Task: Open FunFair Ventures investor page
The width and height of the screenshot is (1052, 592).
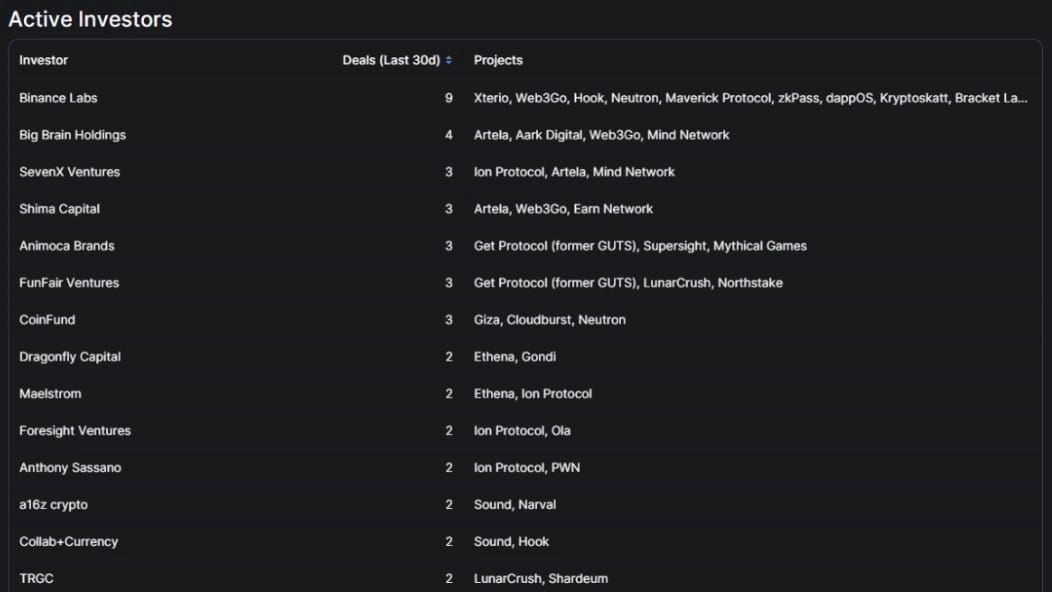Action: coord(69,283)
